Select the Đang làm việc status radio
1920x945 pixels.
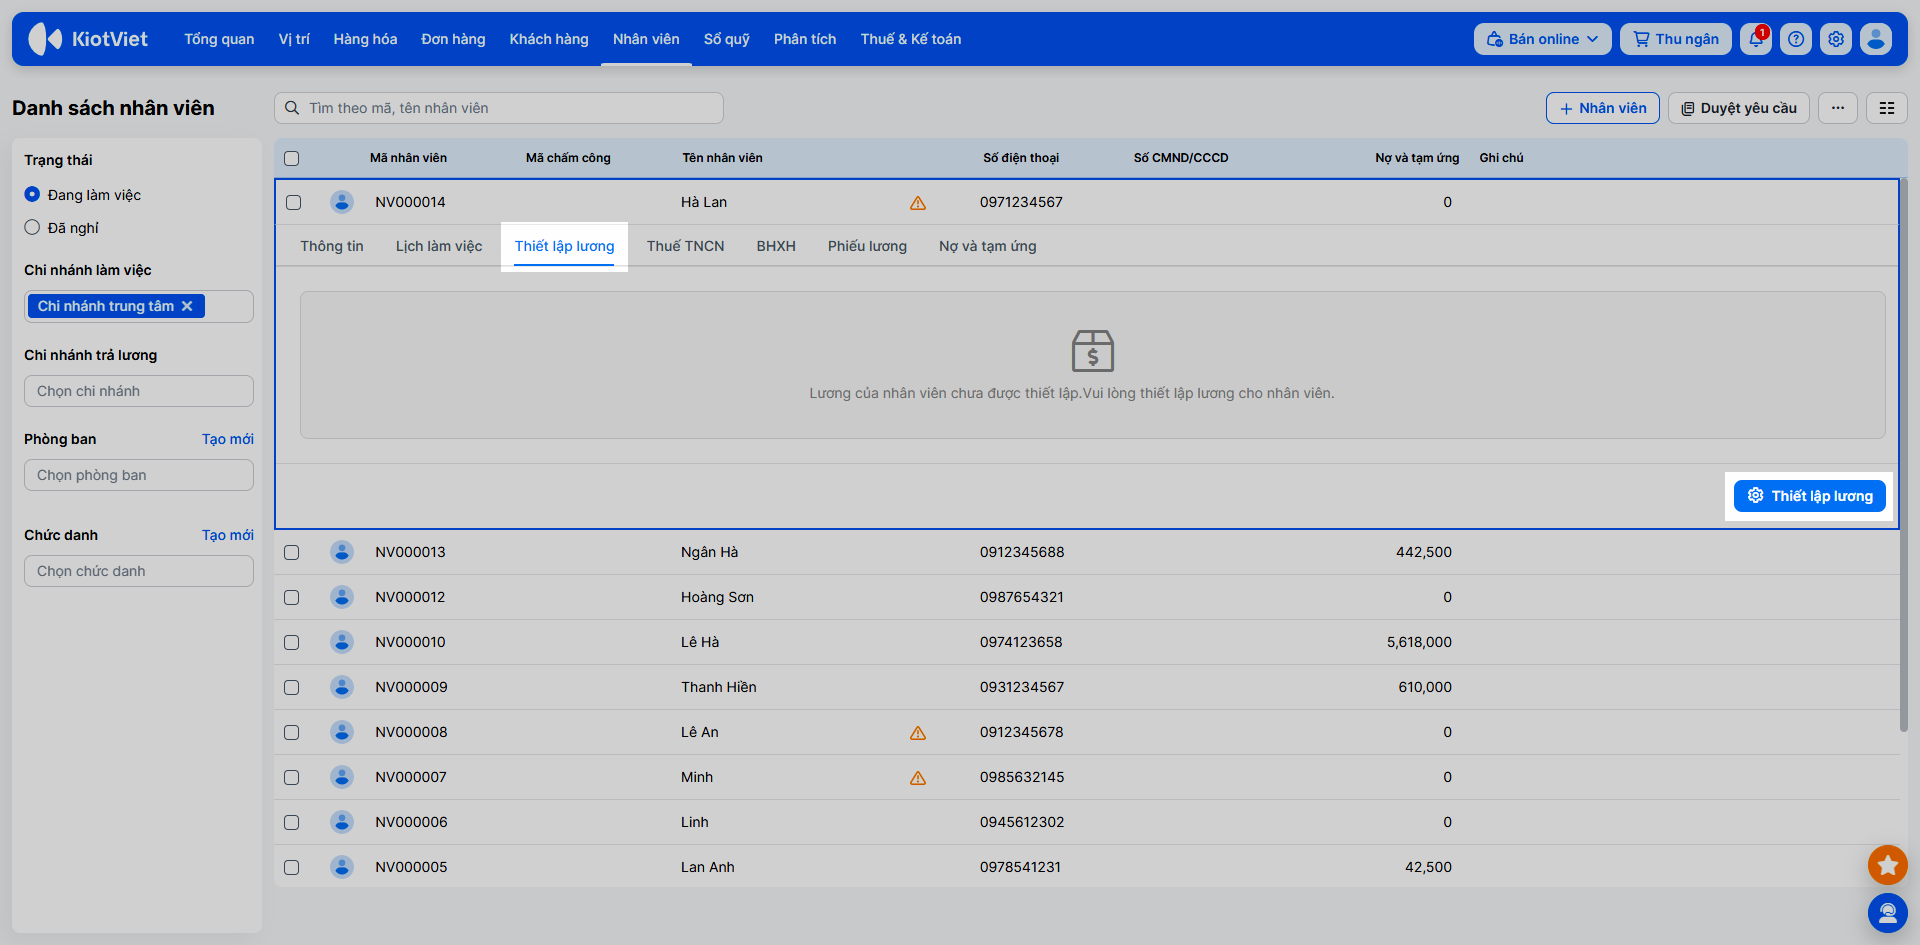(32, 195)
